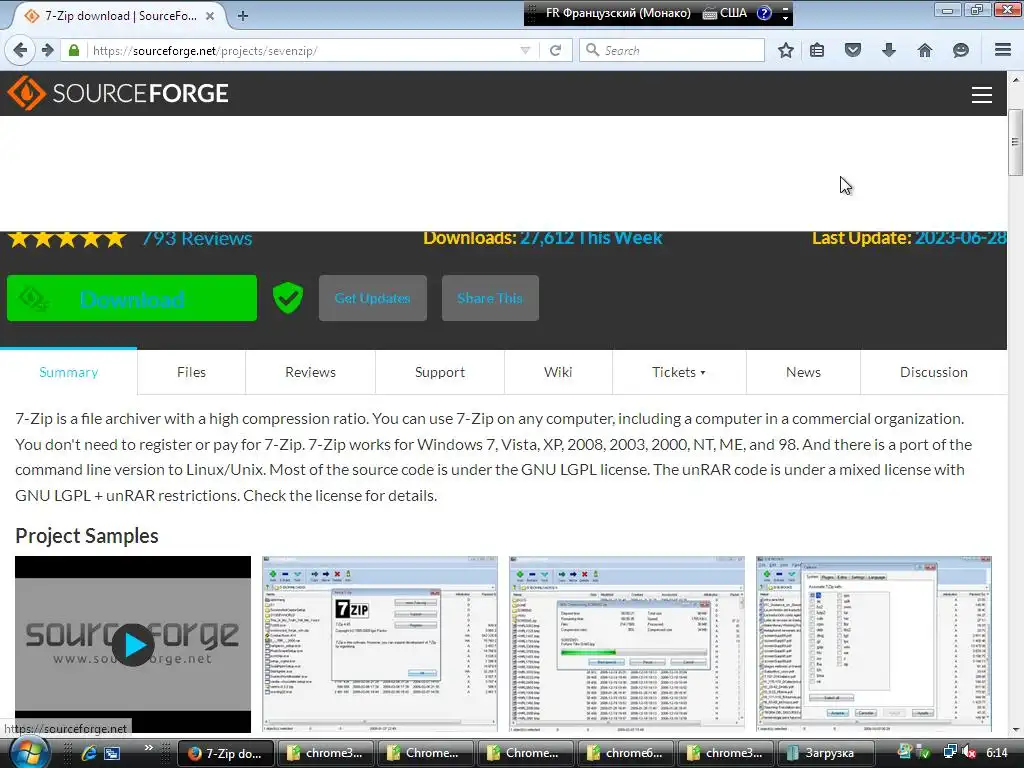
Task: Select FR Французский input language
Action: 618,12
